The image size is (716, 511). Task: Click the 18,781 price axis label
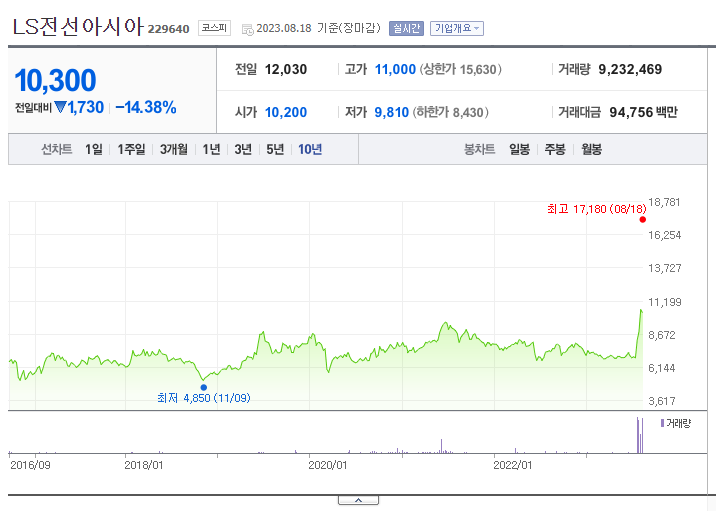pyautogui.click(x=664, y=202)
